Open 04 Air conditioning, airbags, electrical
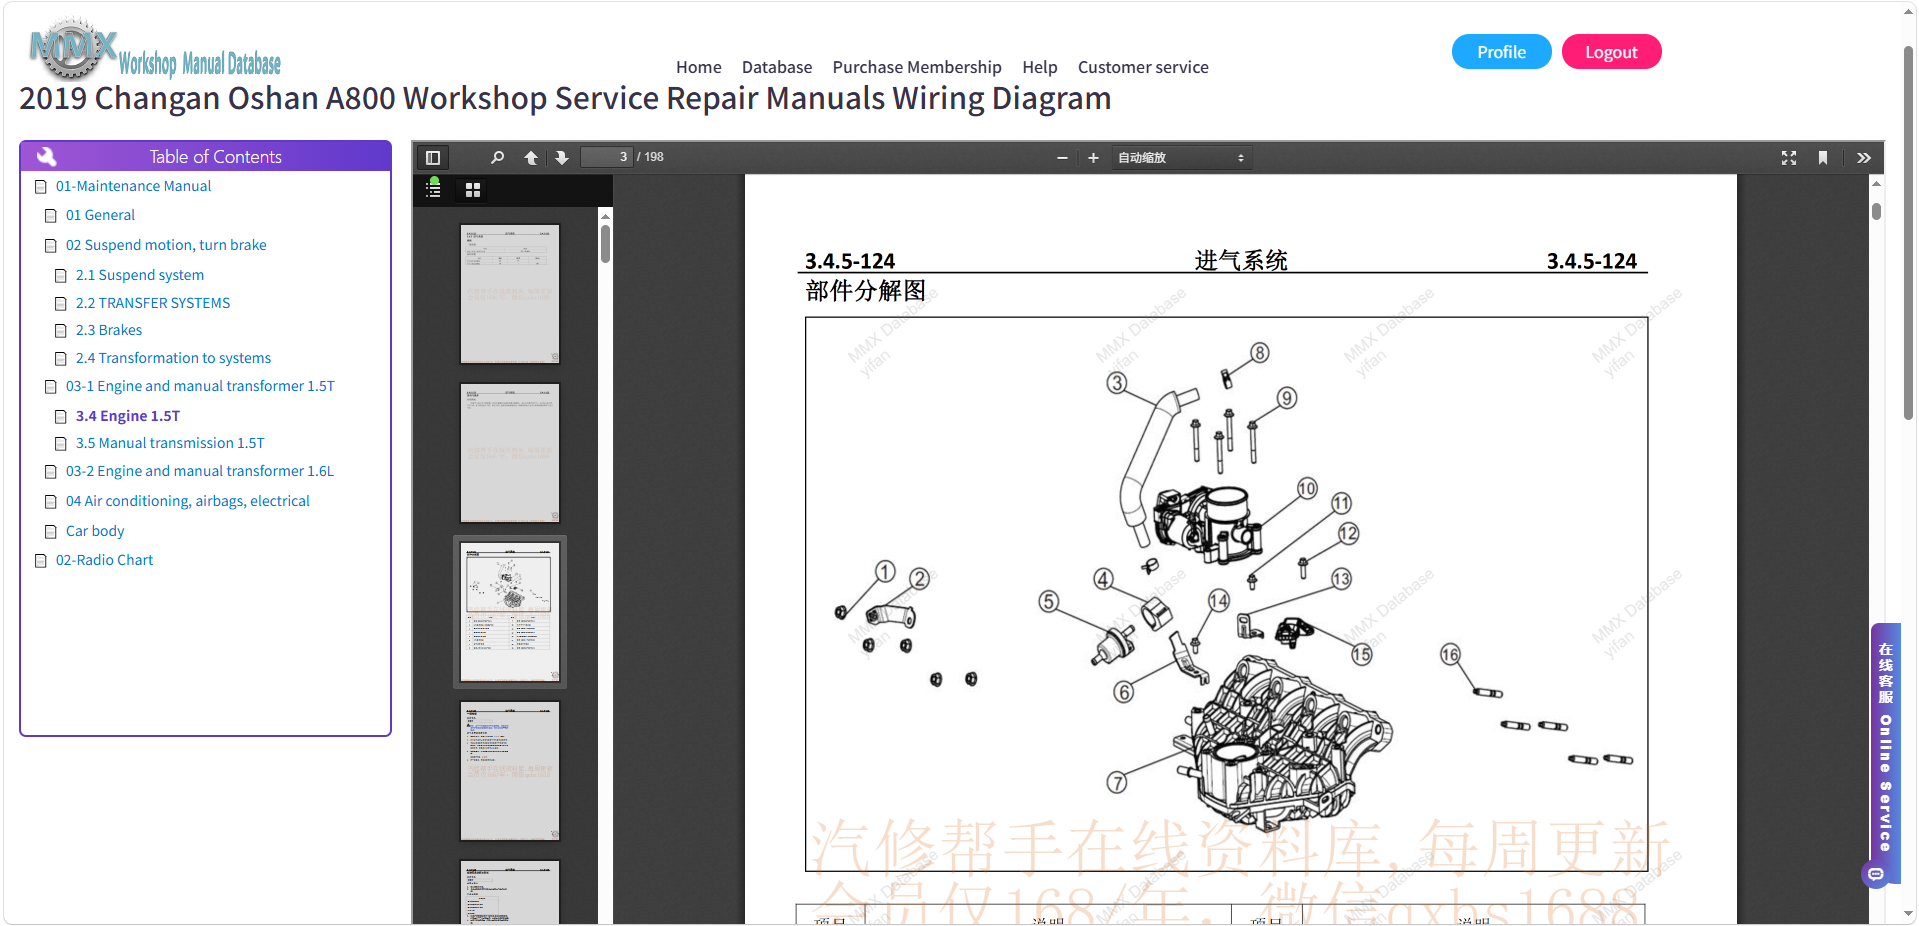 pos(188,501)
